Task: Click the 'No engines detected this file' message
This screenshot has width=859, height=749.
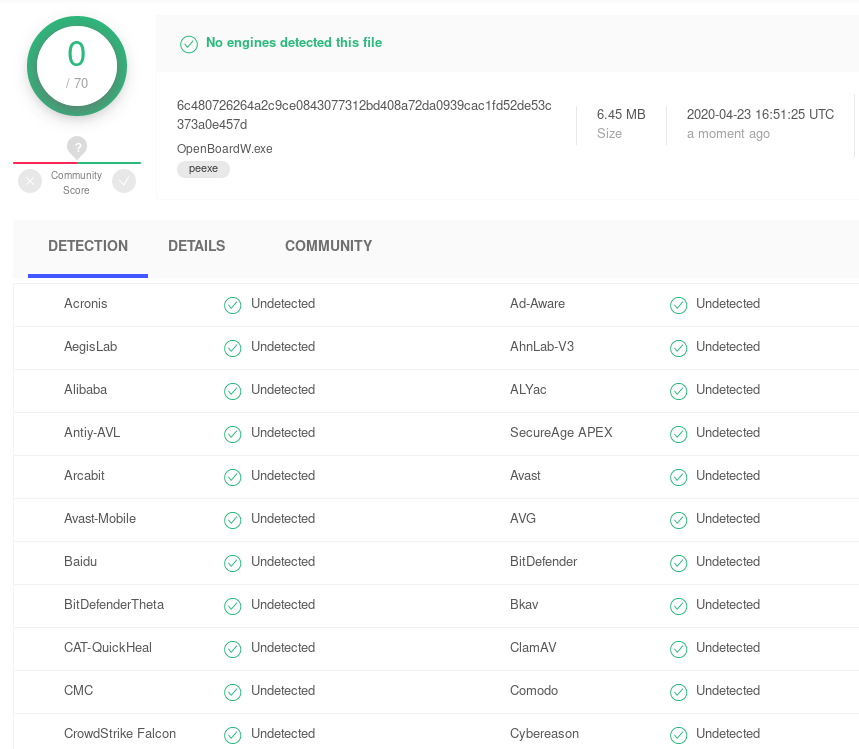Action: pyautogui.click(x=294, y=43)
